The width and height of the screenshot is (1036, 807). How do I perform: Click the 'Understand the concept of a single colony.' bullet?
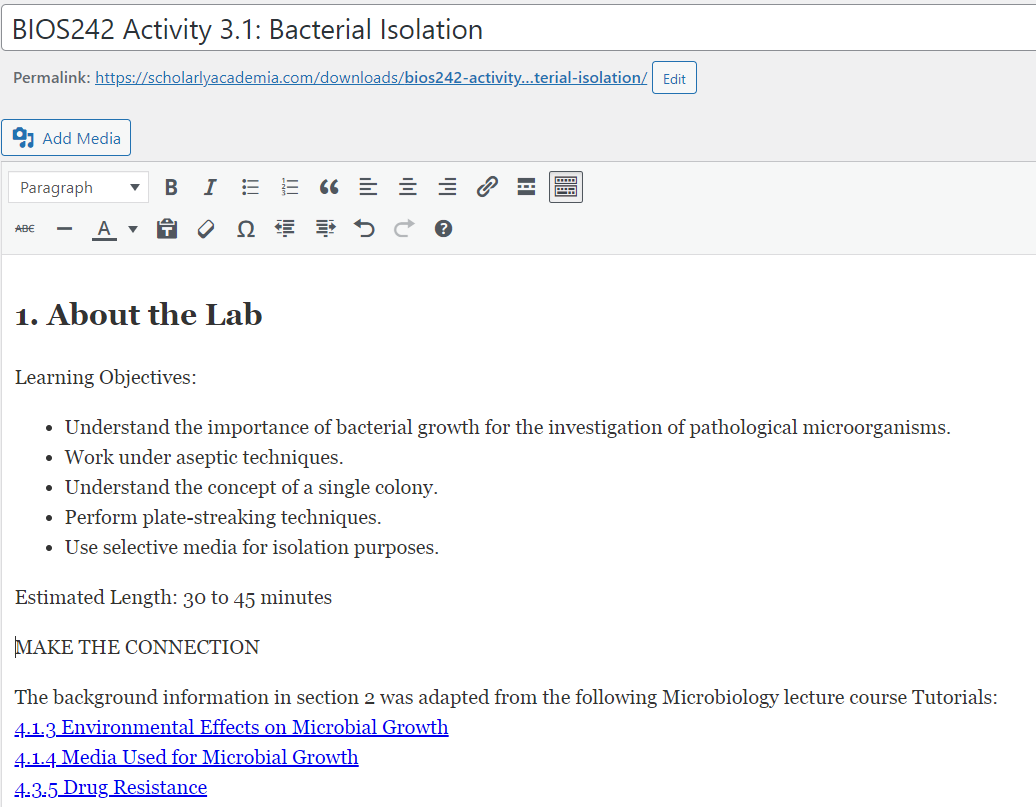(x=251, y=488)
